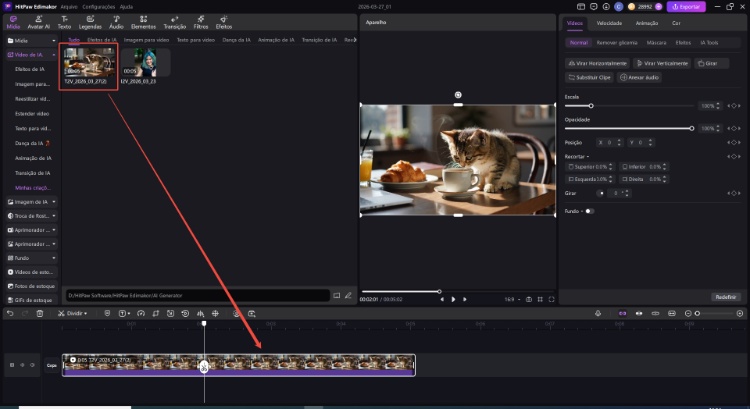The width and height of the screenshot is (750, 409).
Task: Open the Transição tool
Action: pos(175,22)
